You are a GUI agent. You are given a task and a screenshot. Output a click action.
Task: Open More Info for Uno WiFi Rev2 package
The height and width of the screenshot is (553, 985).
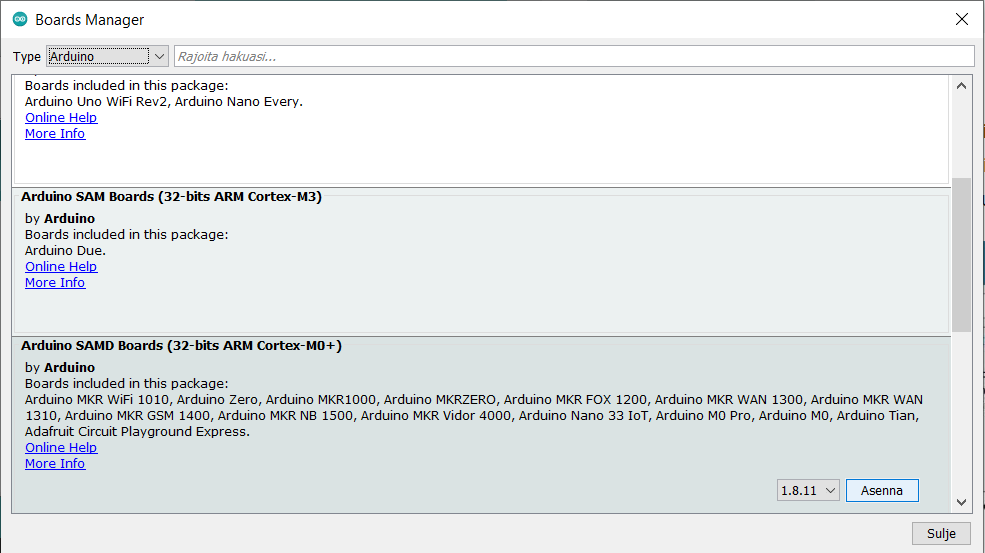tap(55, 134)
